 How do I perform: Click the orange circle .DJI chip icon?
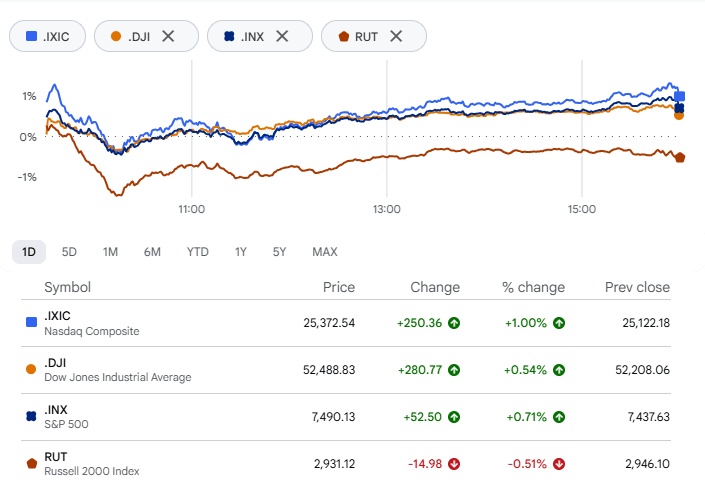(x=116, y=36)
